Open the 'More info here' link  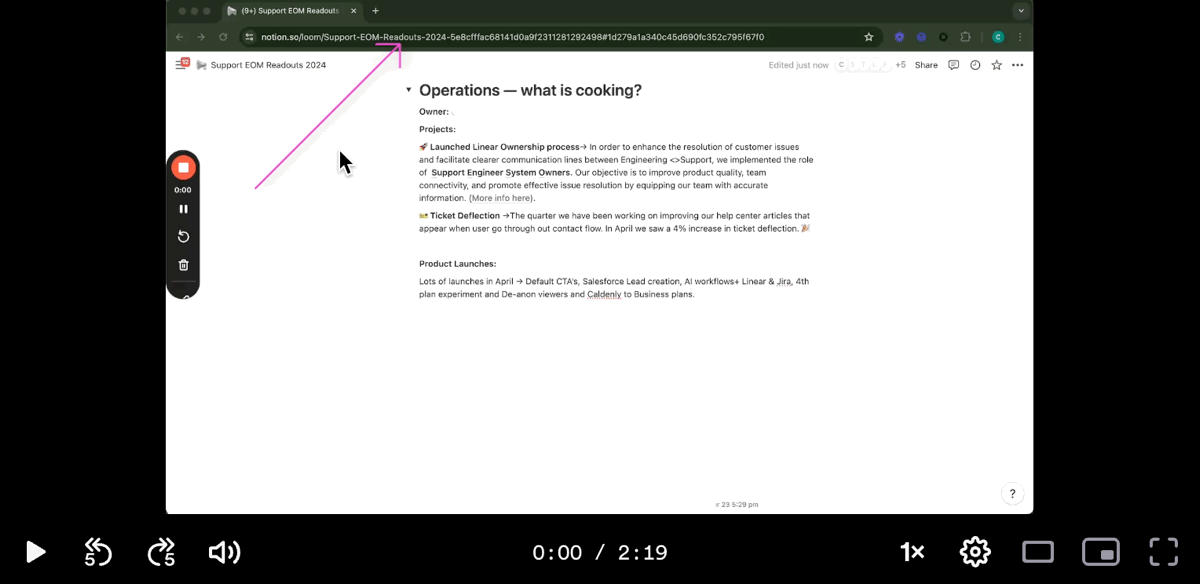coord(501,198)
